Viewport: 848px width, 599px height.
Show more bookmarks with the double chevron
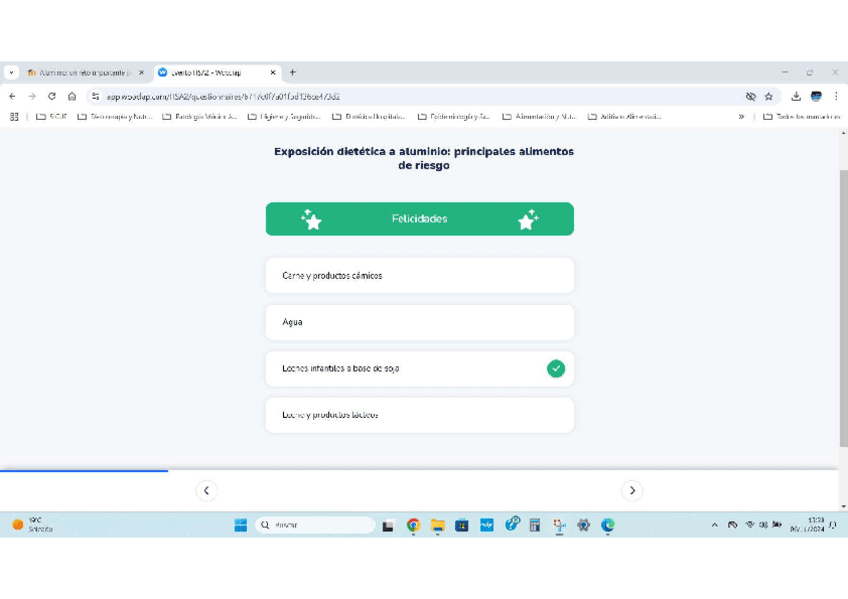(741, 116)
